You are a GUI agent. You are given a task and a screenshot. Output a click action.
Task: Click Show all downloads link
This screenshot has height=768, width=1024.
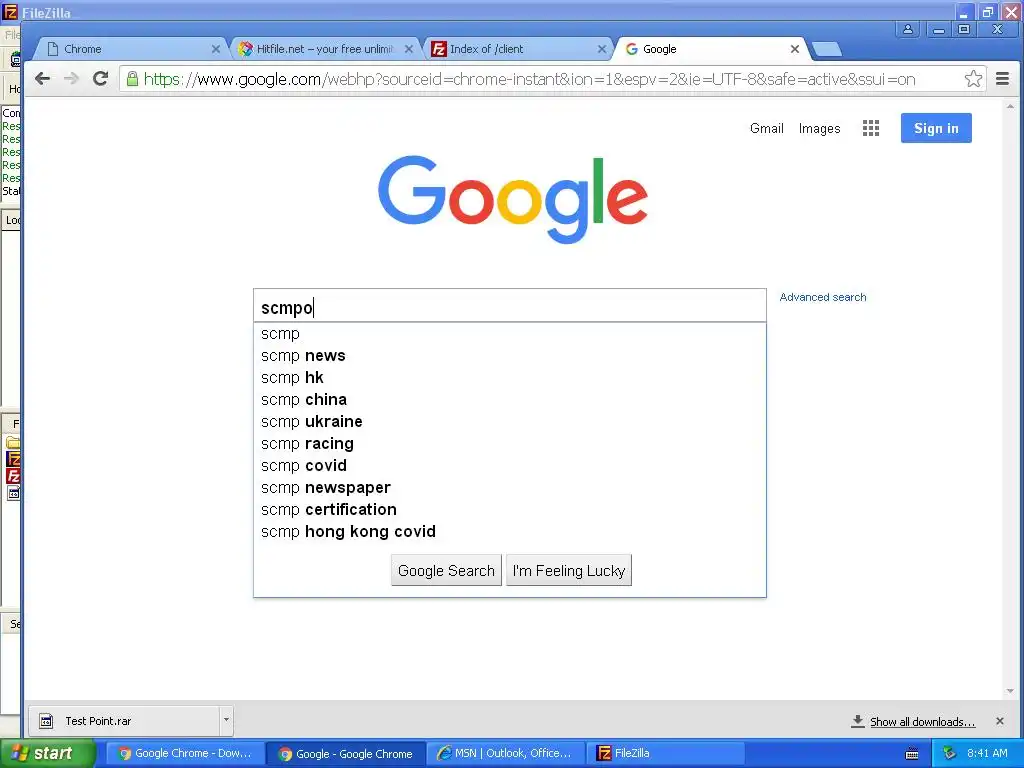(x=922, y=722)
